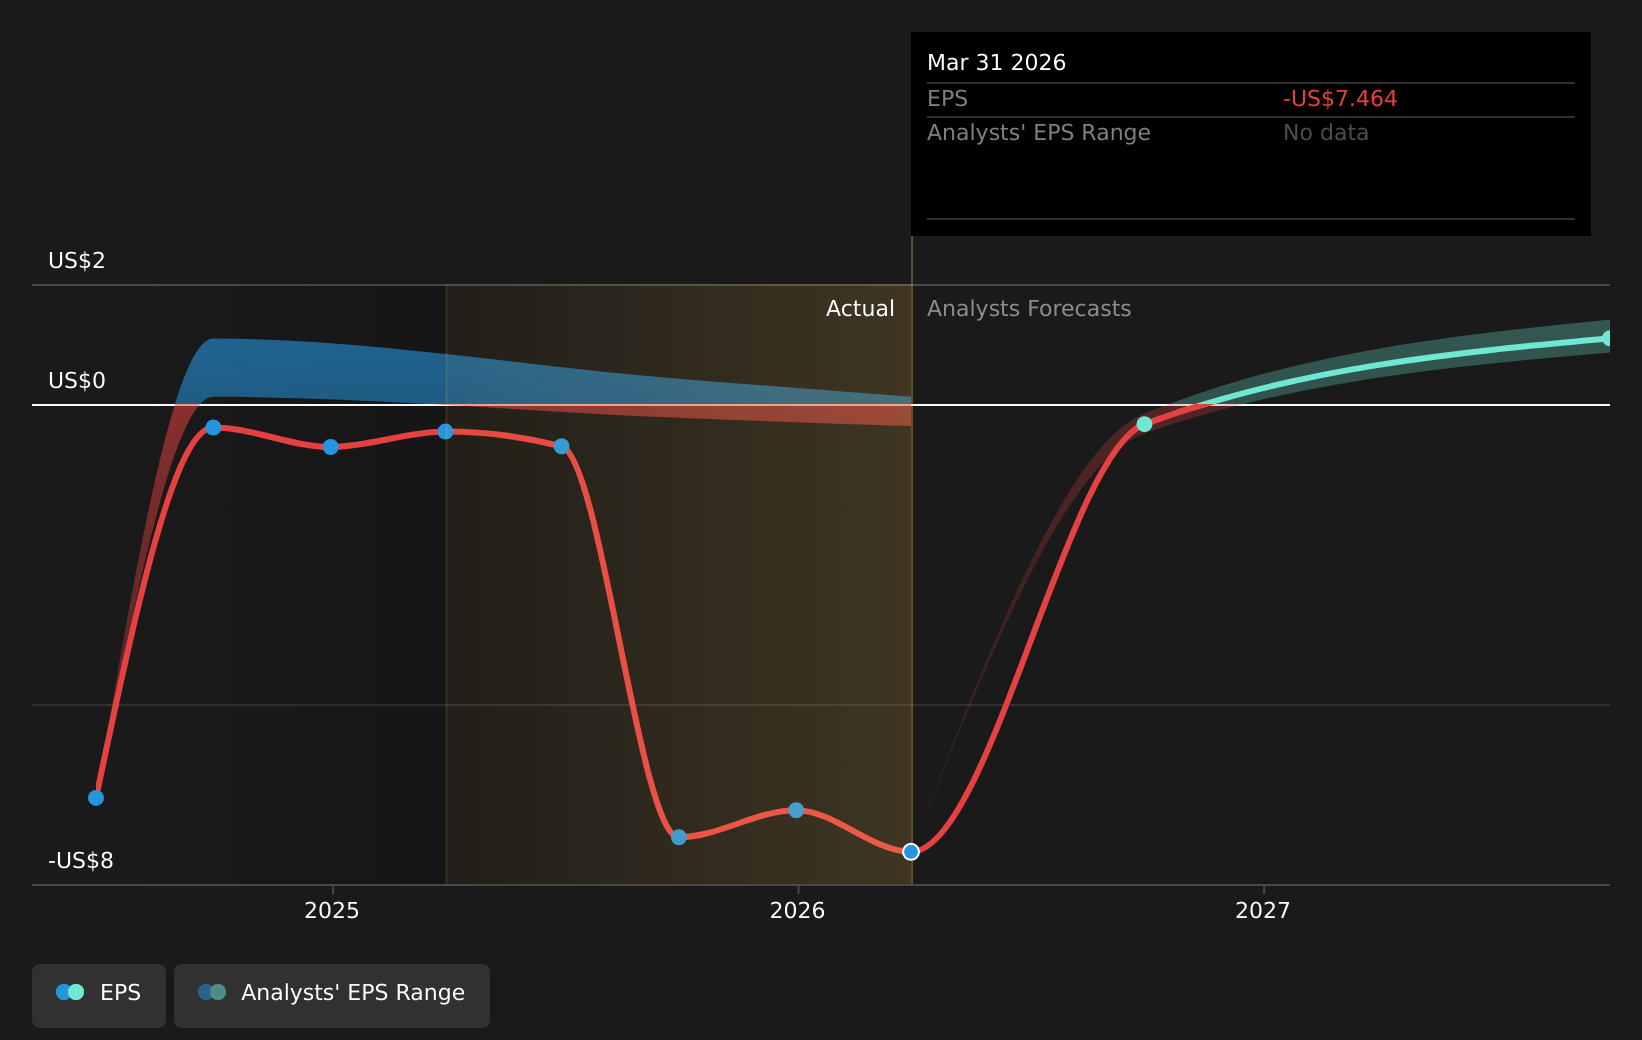
Task: Click the Analysts Forecasts label
Action: click(1029, 309)
